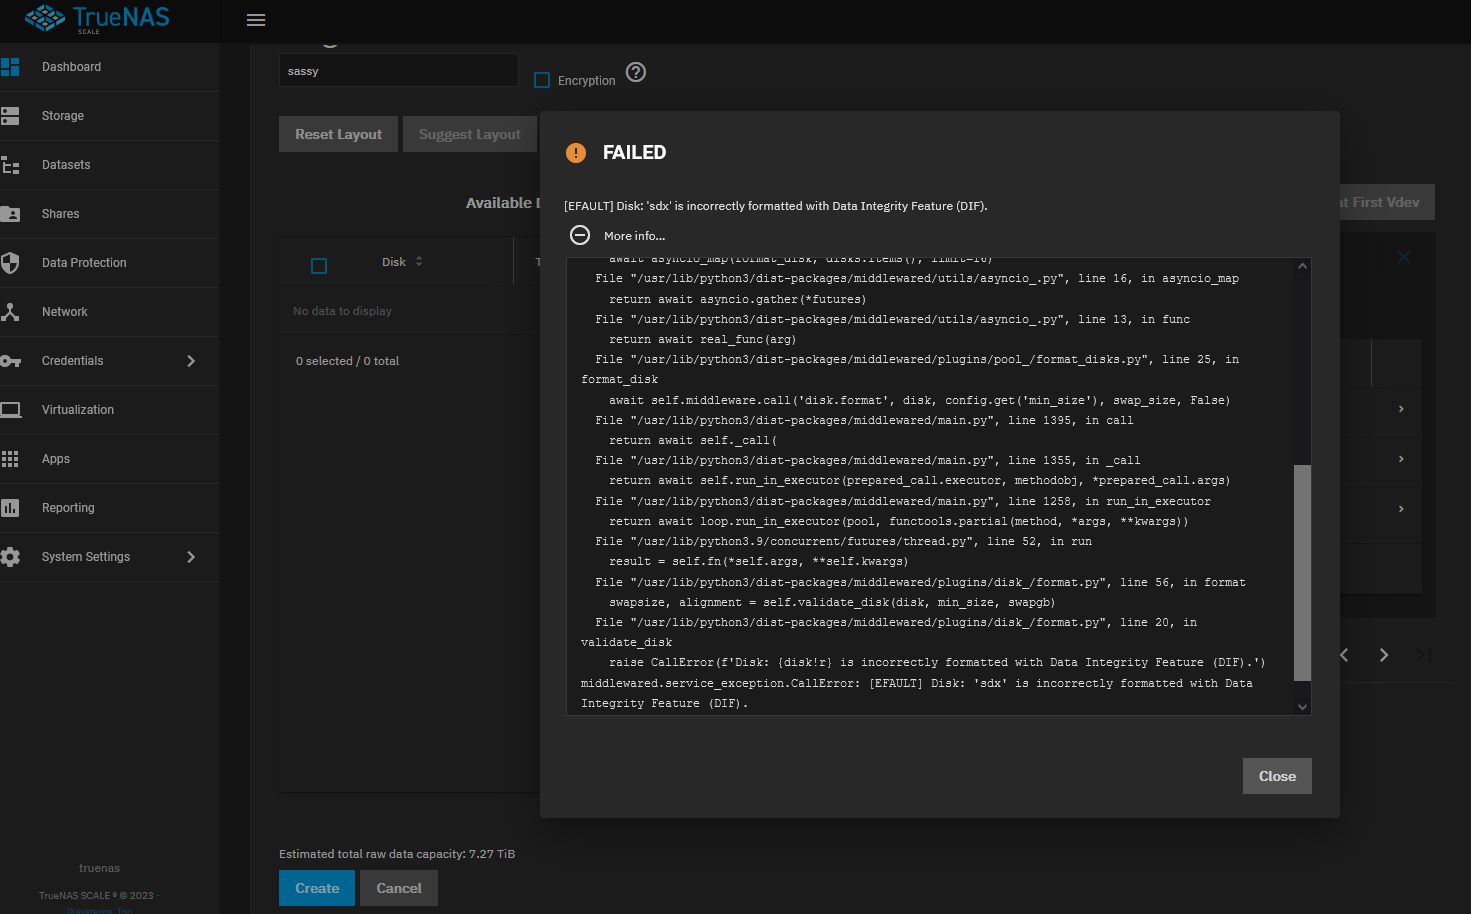Open Apps menu item

110,459
